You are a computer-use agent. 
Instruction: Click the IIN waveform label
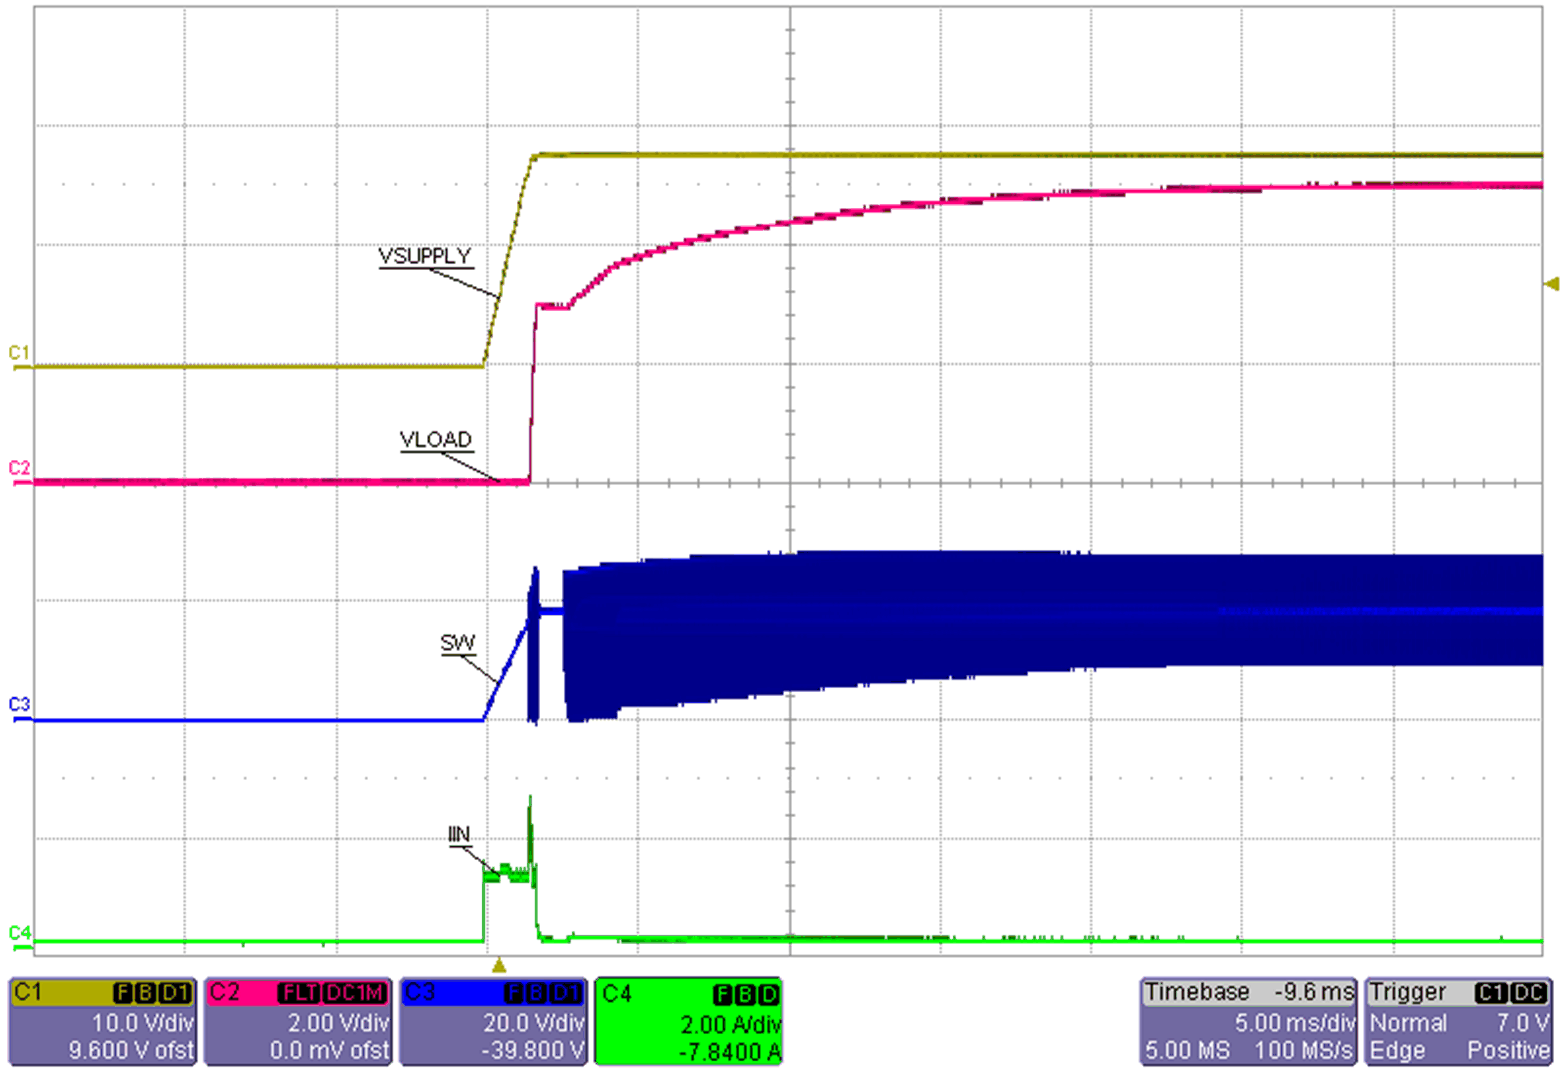click(458, 835)
